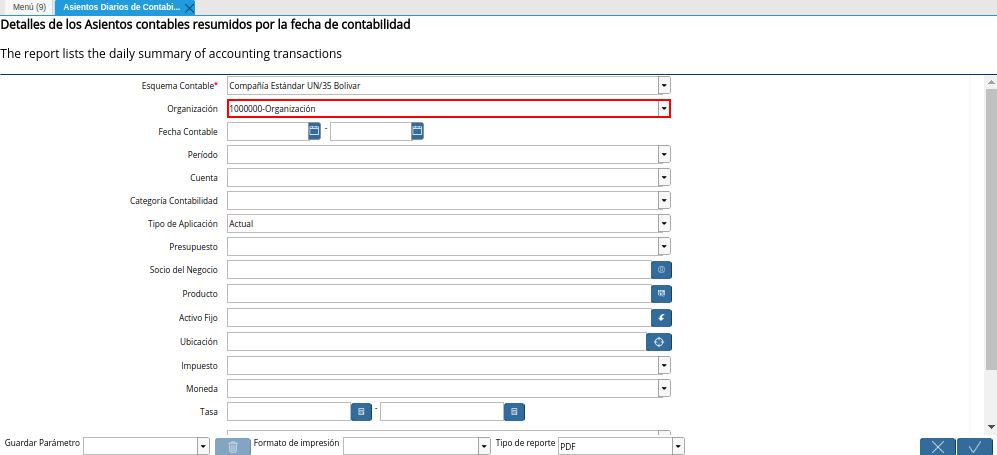This screenshot has height=455, width=997.
Task: Confirm the report with checkmark button
Action: (x=975, y=447)
